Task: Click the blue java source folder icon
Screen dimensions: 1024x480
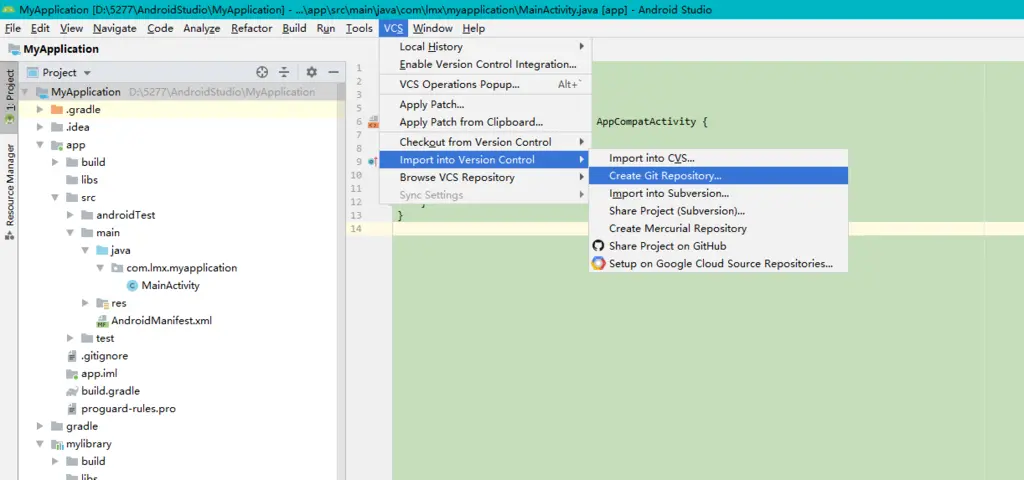Action: (102, 250)
